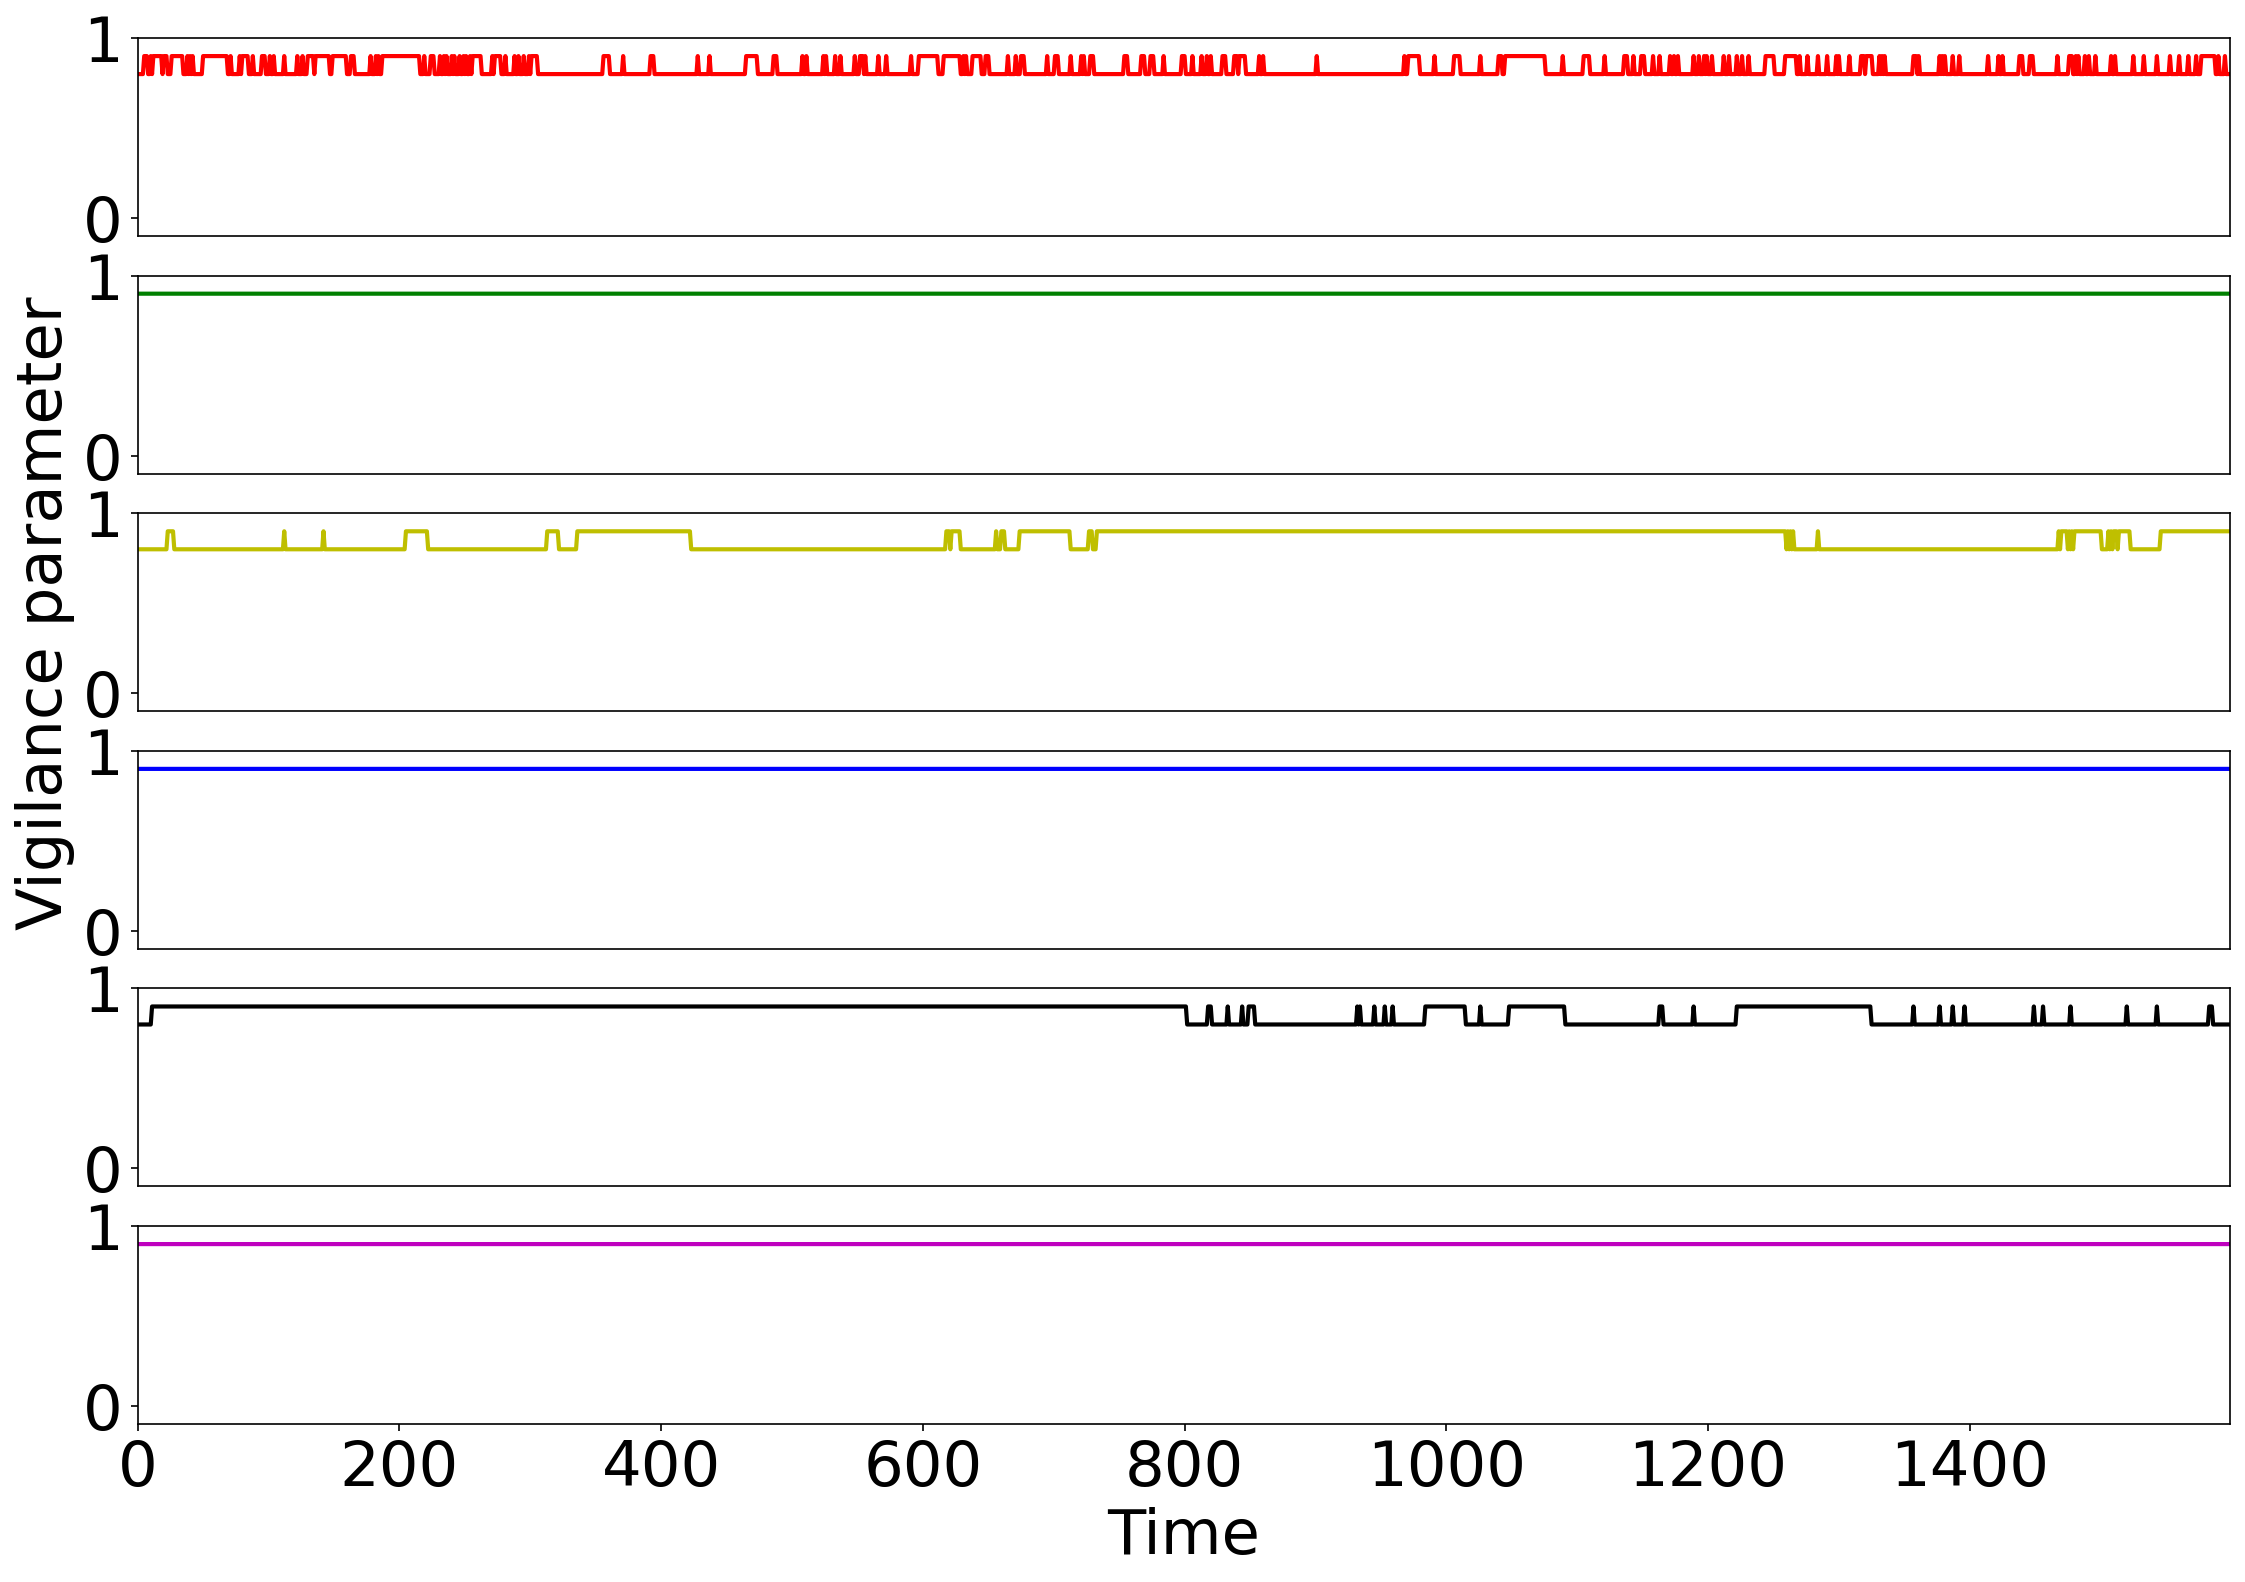The image size is (2245, 1582).
Task: Click the x-axis tick label 200
Action: tap(399, 1466)
